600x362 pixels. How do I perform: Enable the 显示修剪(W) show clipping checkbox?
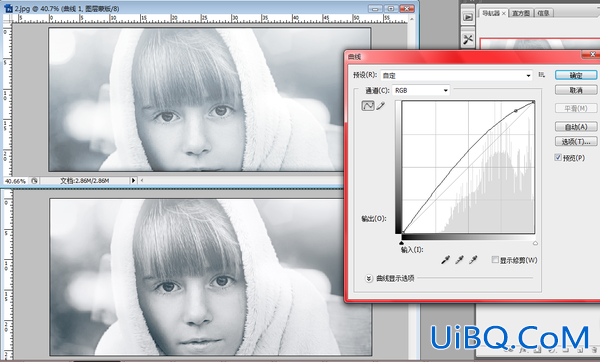pyautogui.click(x=495, y=260)
